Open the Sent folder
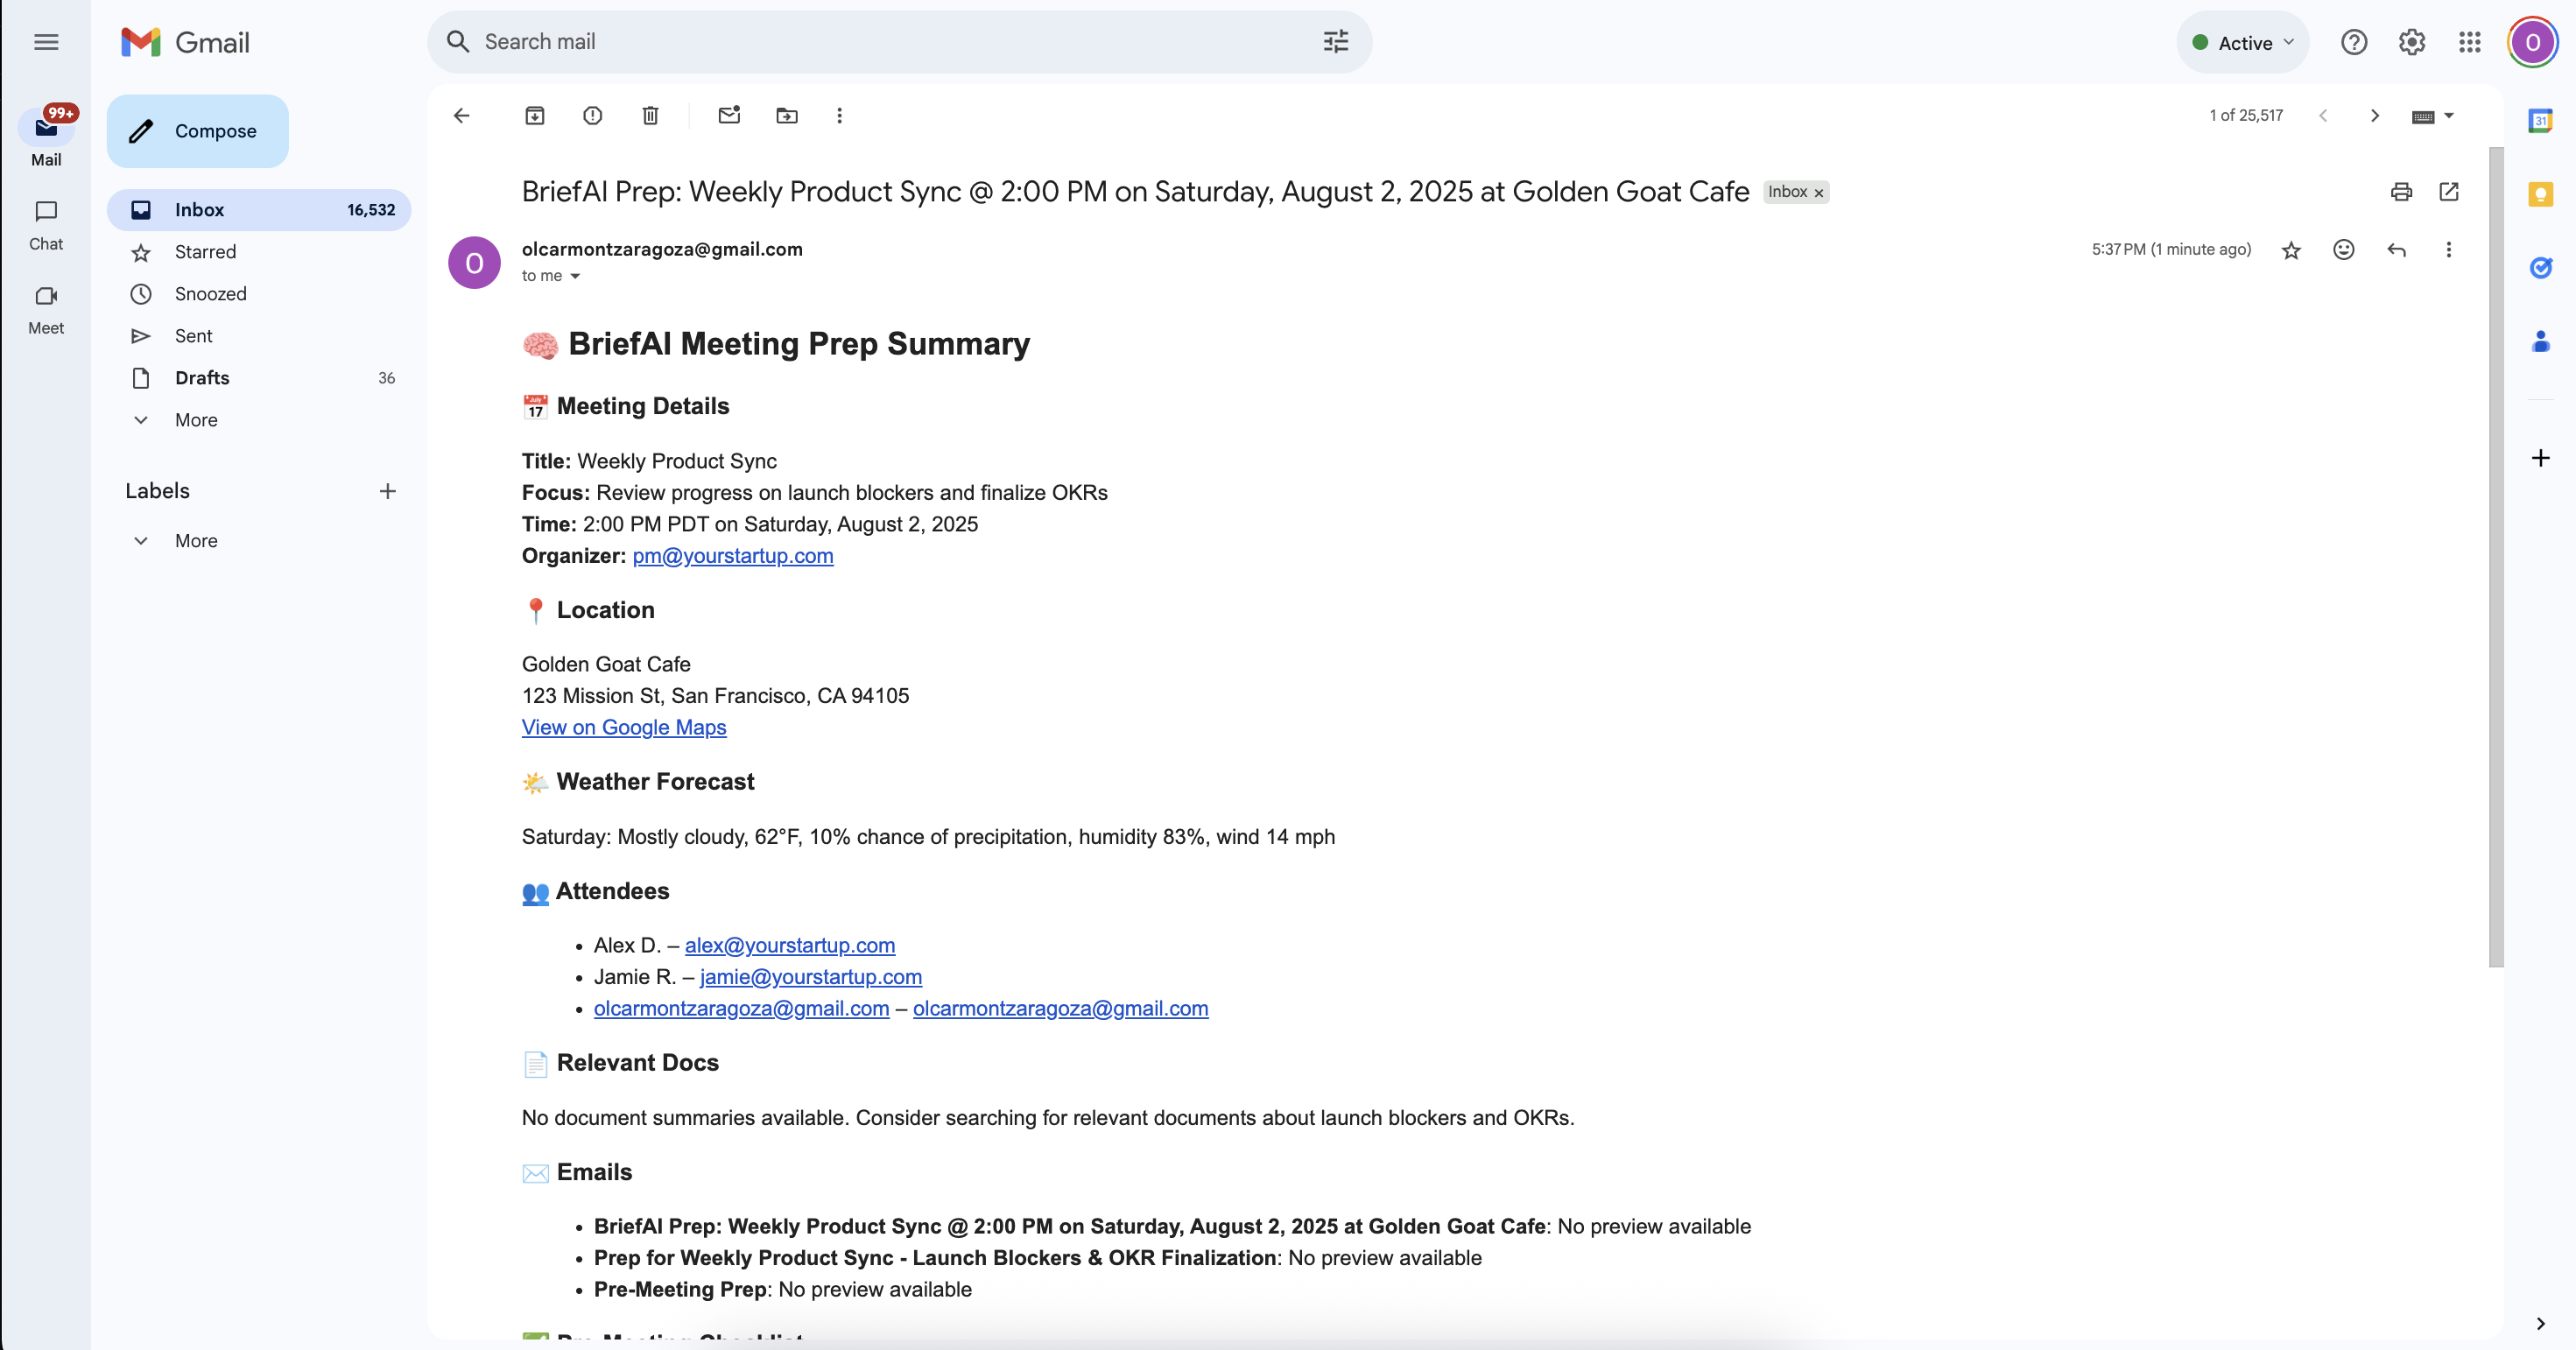2576x1350 pixels. pyautogui.click(x=193, y=336)
